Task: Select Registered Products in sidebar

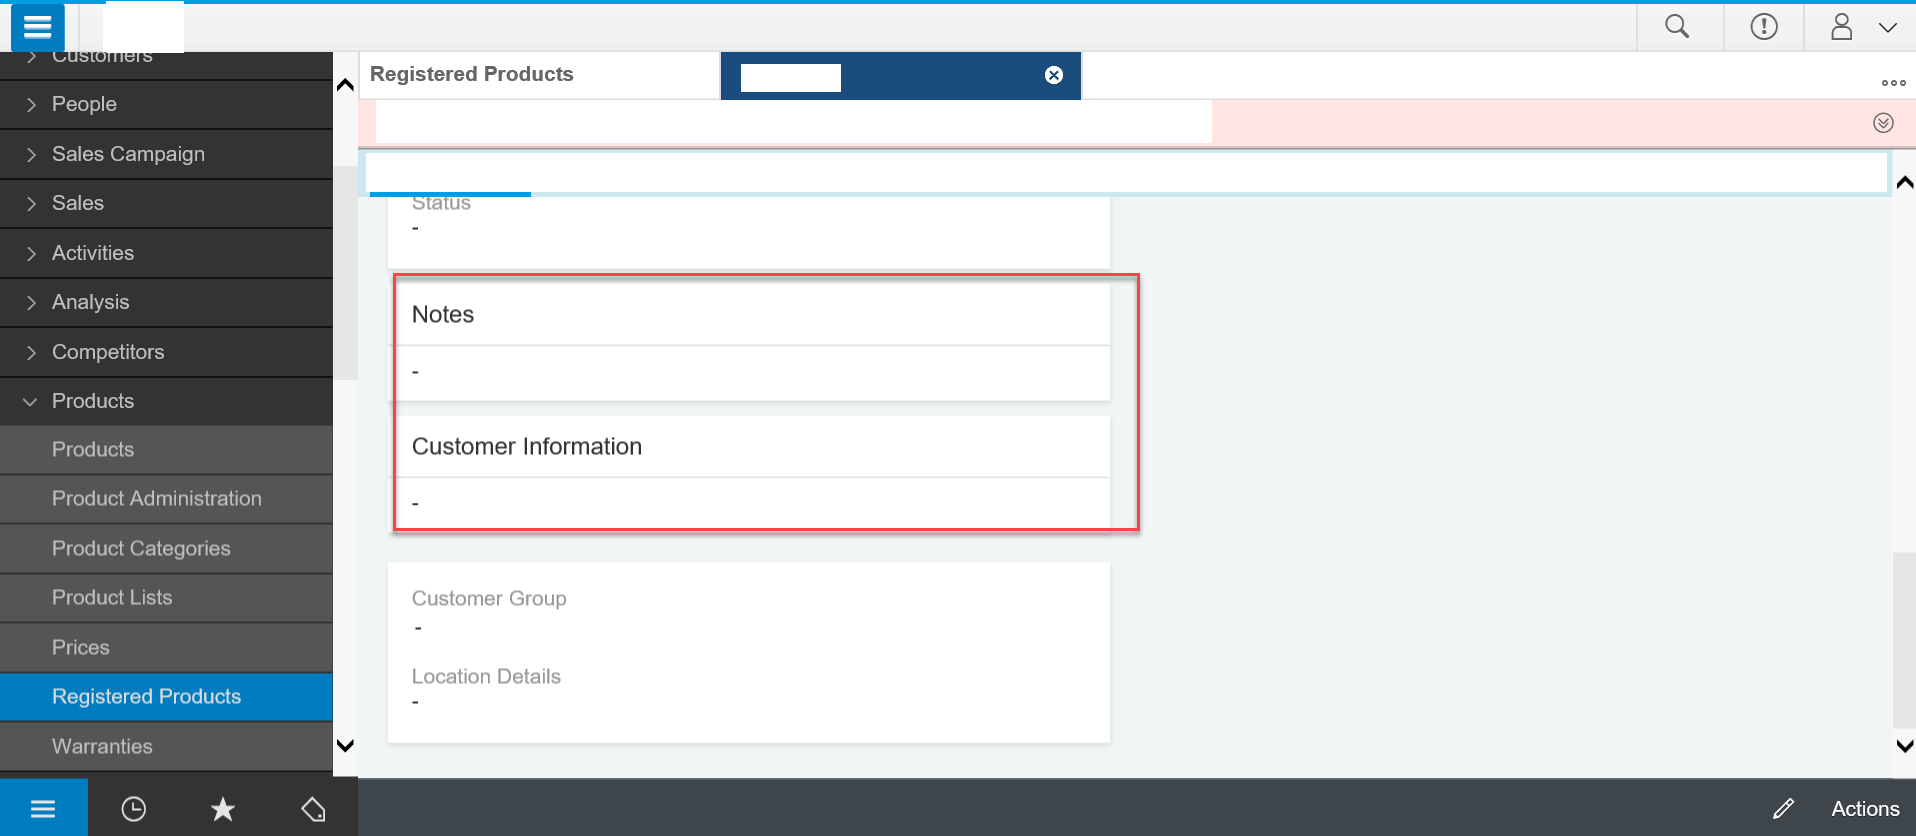Action: coord(166,697)
